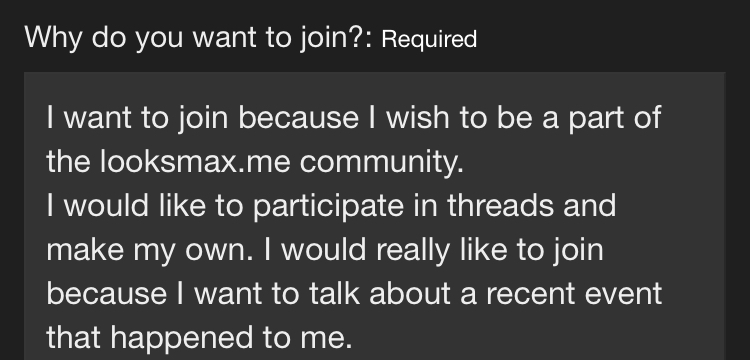Viewport: 750px width, 360px height.
Task: Click the word 'own.' in the text
Action: point(219,250)
